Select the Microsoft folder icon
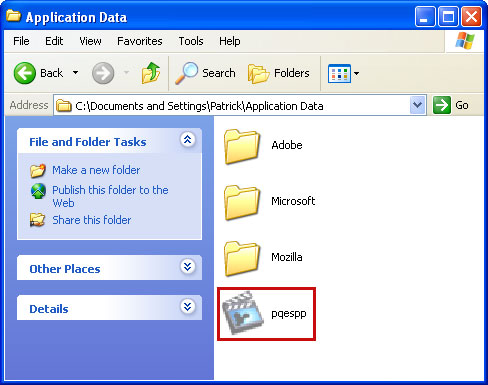Screen dimensions: 488x385 pyautogui.click(x=242, y=202)
